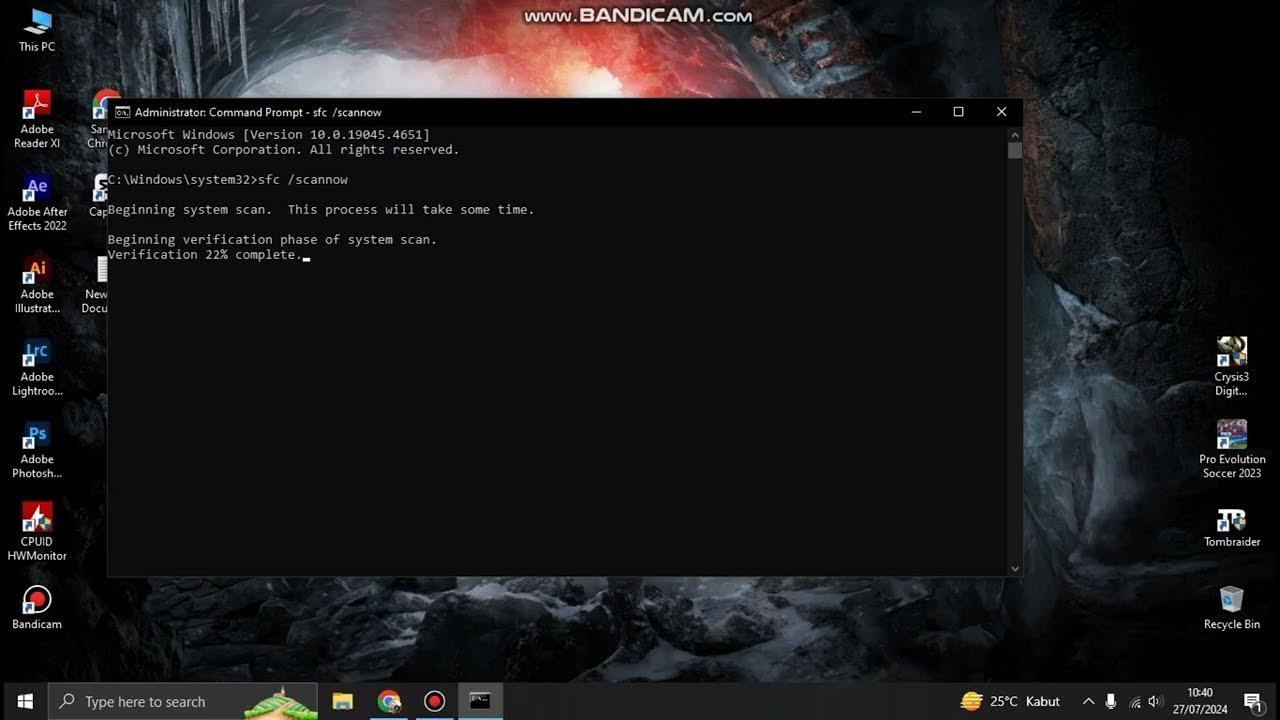This screenshot has width=1280, height=720.
Task: Click the Microsoft Windows version line
Action: (x=269, y=135)
